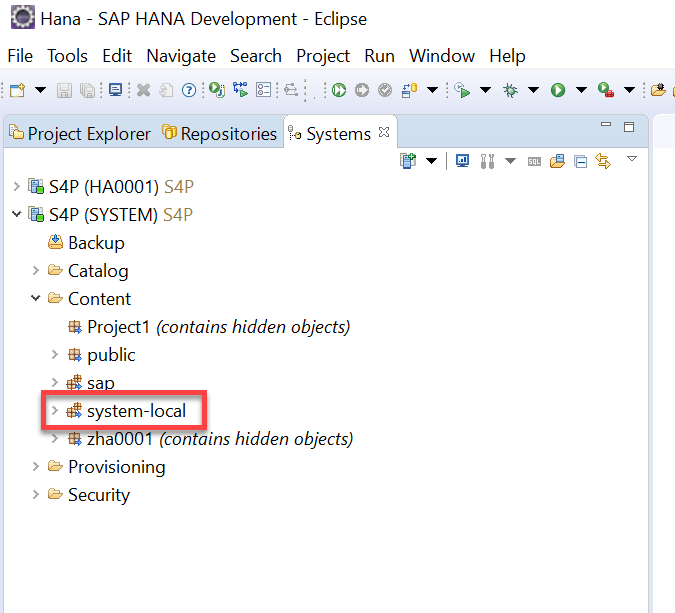Click the server with yellow cylinder icon
The width and height of the screenshot is (675, 613).
click(409, 90)
